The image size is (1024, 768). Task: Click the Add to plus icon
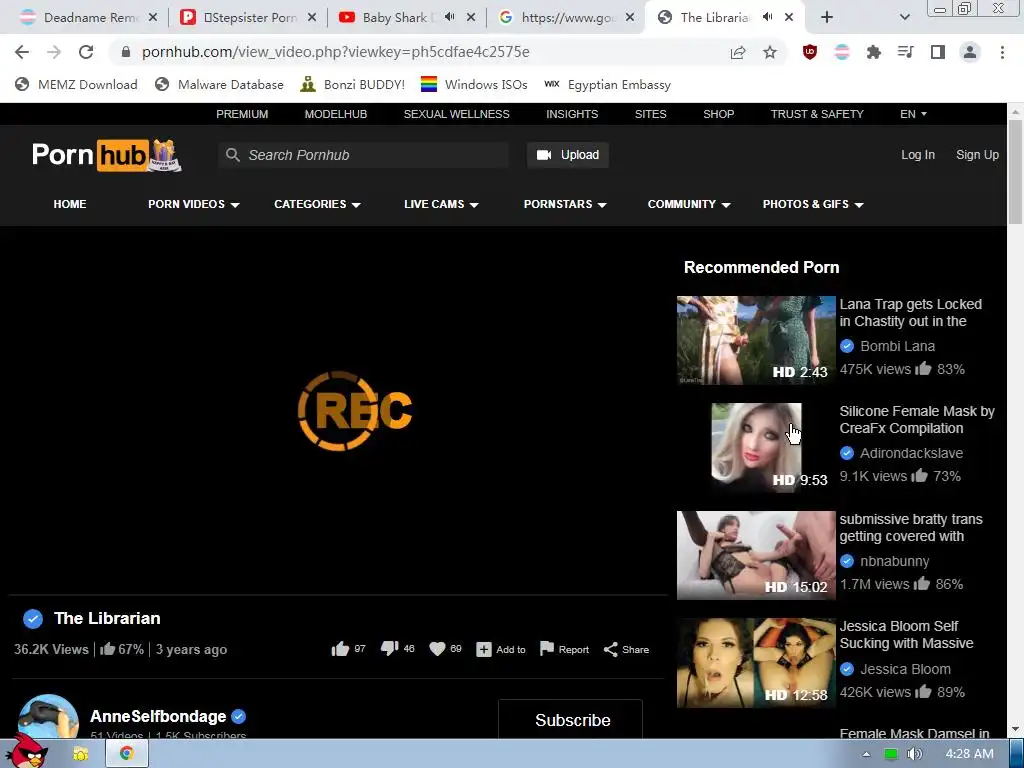pos(484,650)
